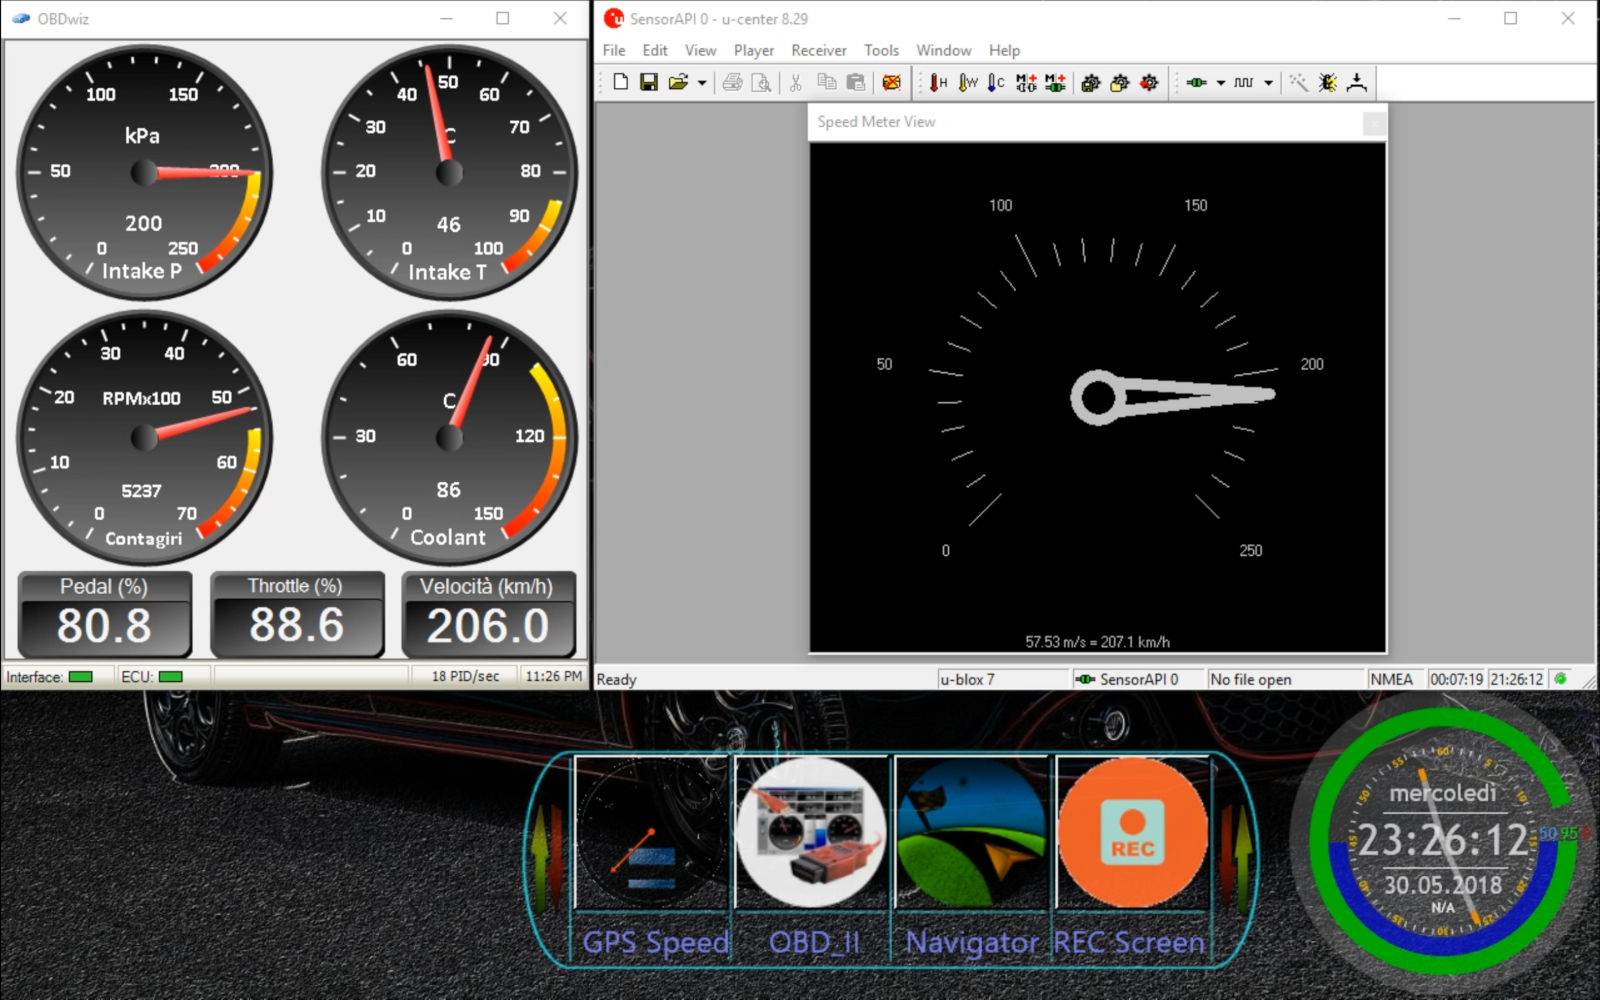The image size is (1600, 1000).
Task: Click the launcher's right-side scroll arrows
Action: coord(1235,860)
